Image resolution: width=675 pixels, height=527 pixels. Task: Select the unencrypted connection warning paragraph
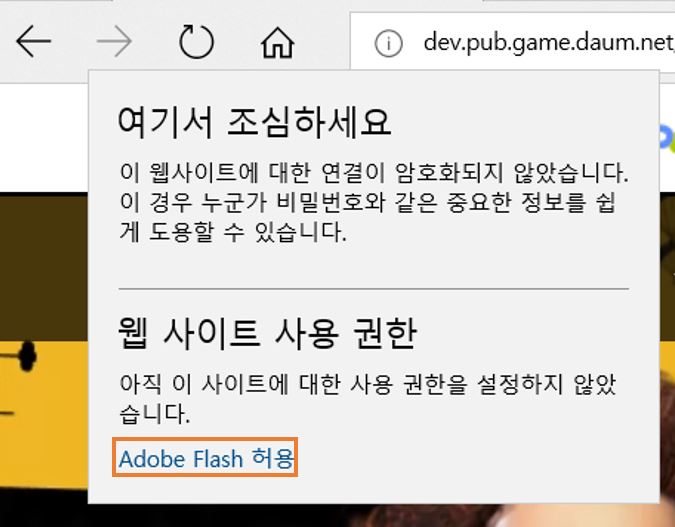[x=374, y=202]
